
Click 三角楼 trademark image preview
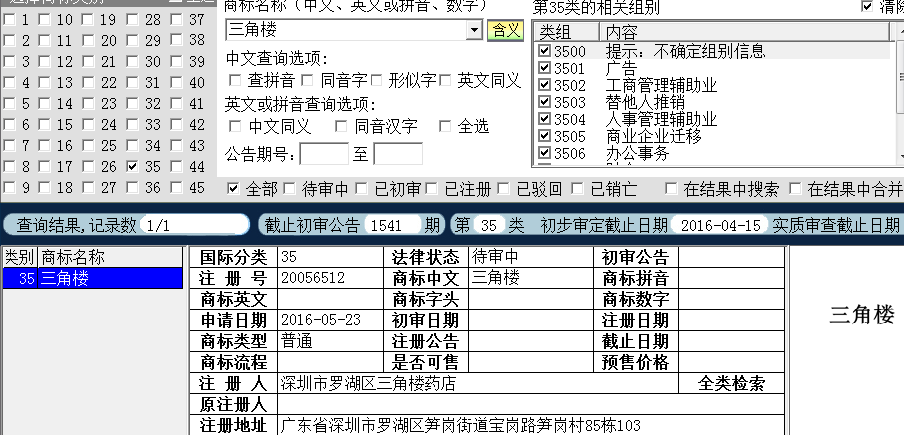pos(861,316)
